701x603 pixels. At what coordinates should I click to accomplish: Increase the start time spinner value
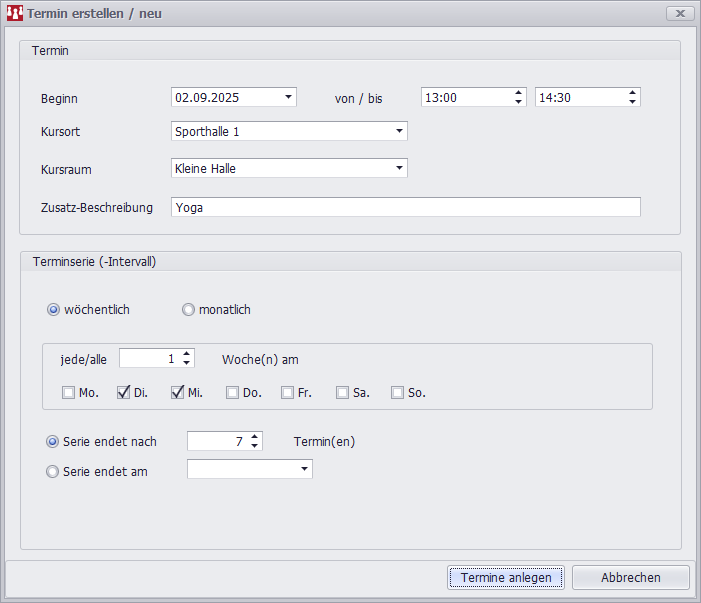[x=518, y=93]
